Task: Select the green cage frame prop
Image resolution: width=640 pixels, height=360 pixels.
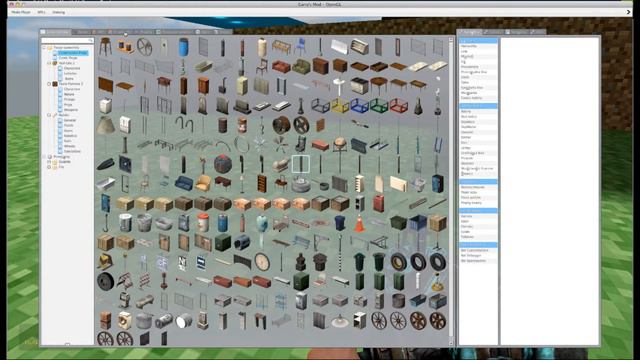Action: tap(379, 105)
